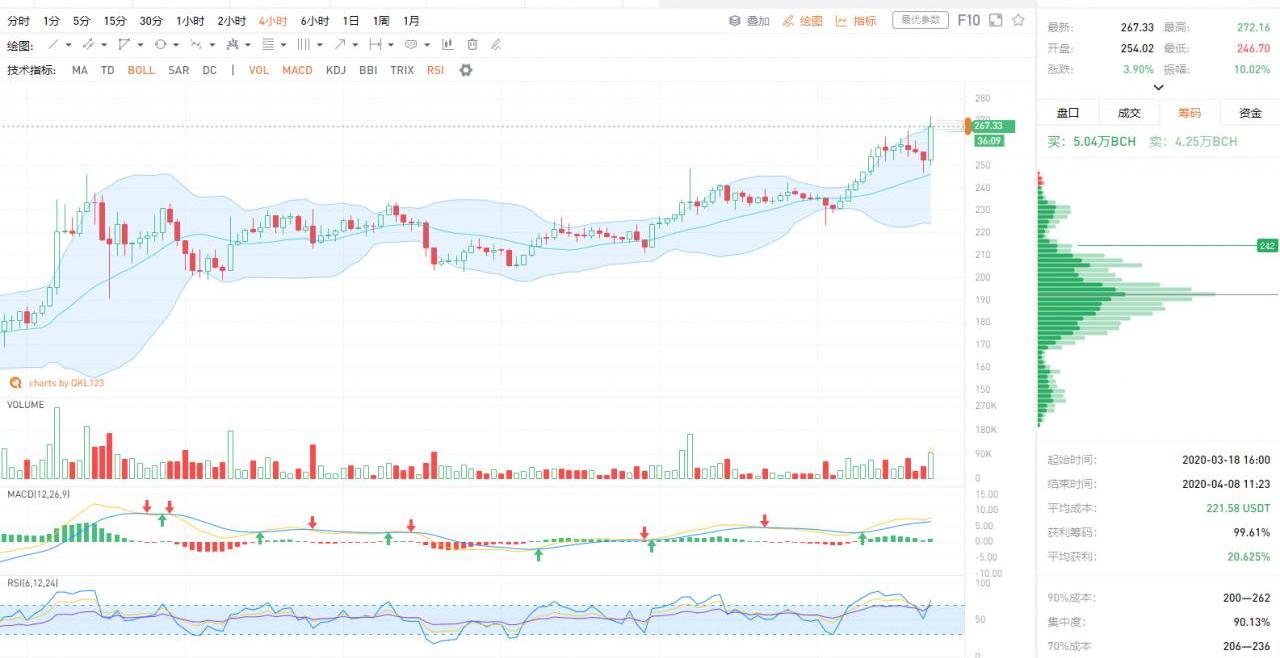Click the F10 button

pos(968,20)
